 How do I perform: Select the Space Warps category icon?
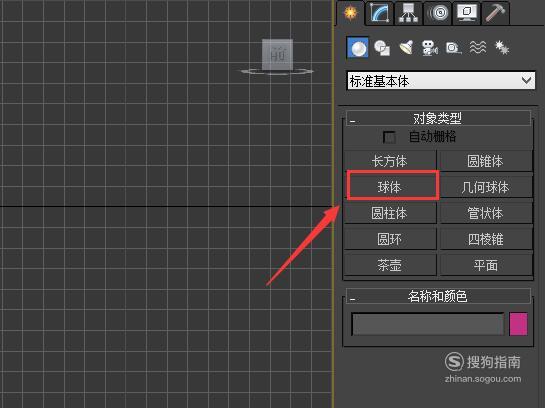click(x=478, y=48)
